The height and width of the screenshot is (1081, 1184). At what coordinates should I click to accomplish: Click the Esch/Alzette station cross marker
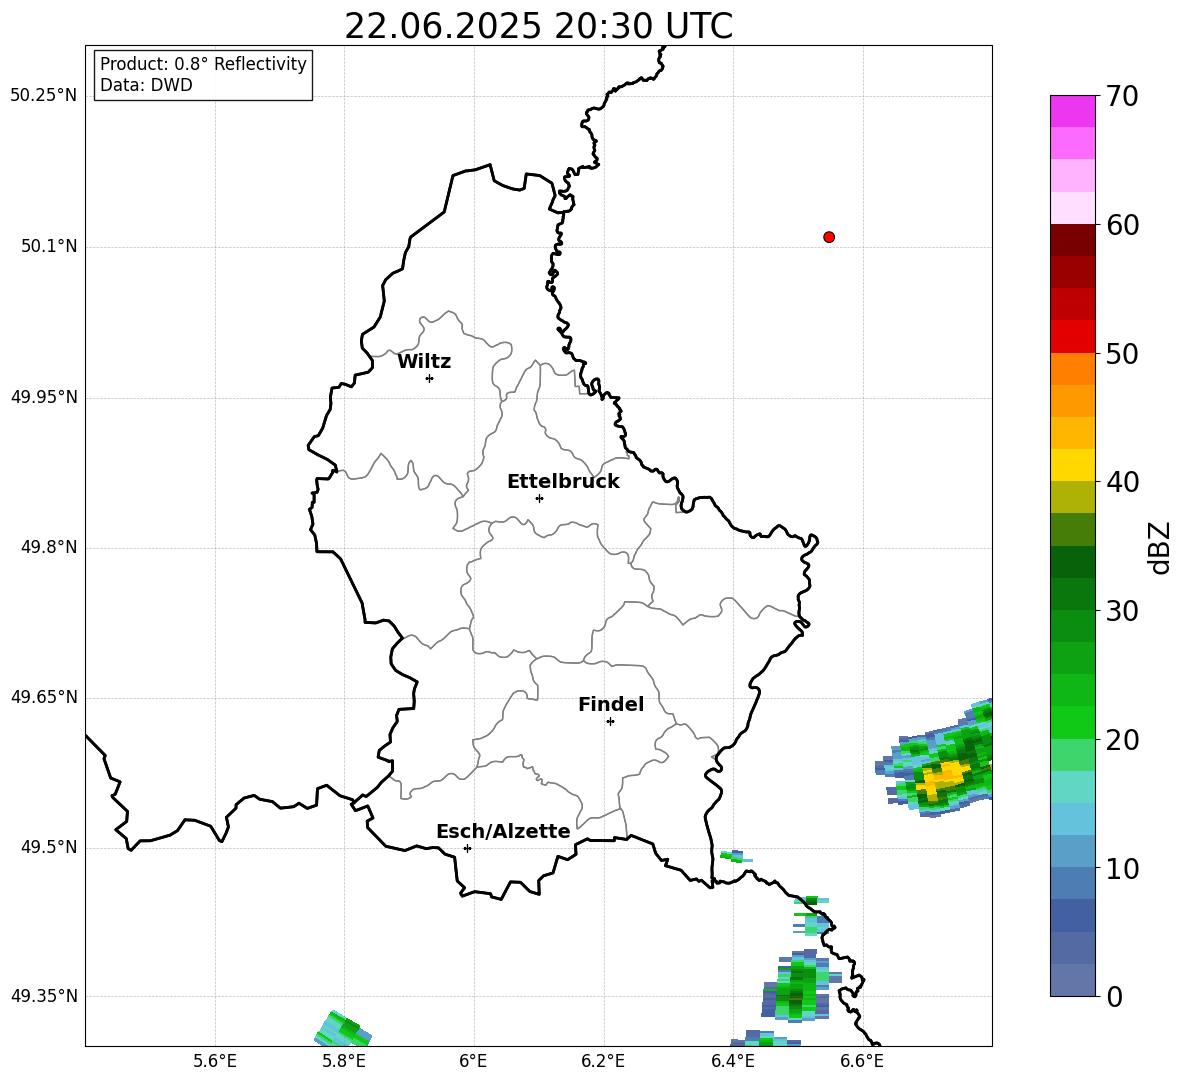467,848
